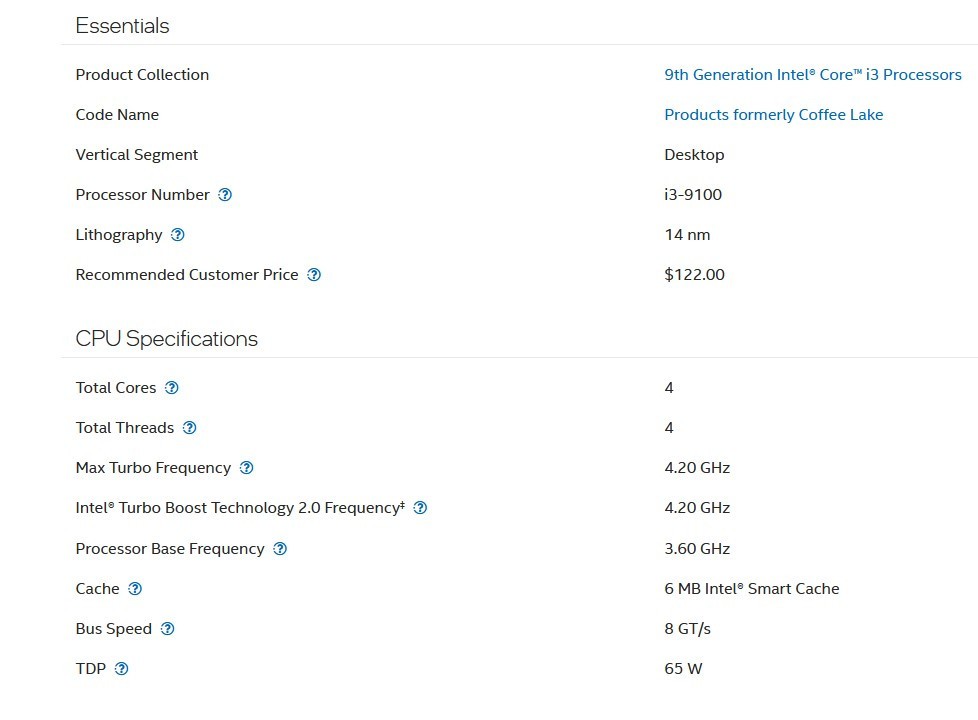Open help for Turbo Boost Technology 2.0 Frequency
The height and width of the screenshot is (720, 978).
(420, 508)
